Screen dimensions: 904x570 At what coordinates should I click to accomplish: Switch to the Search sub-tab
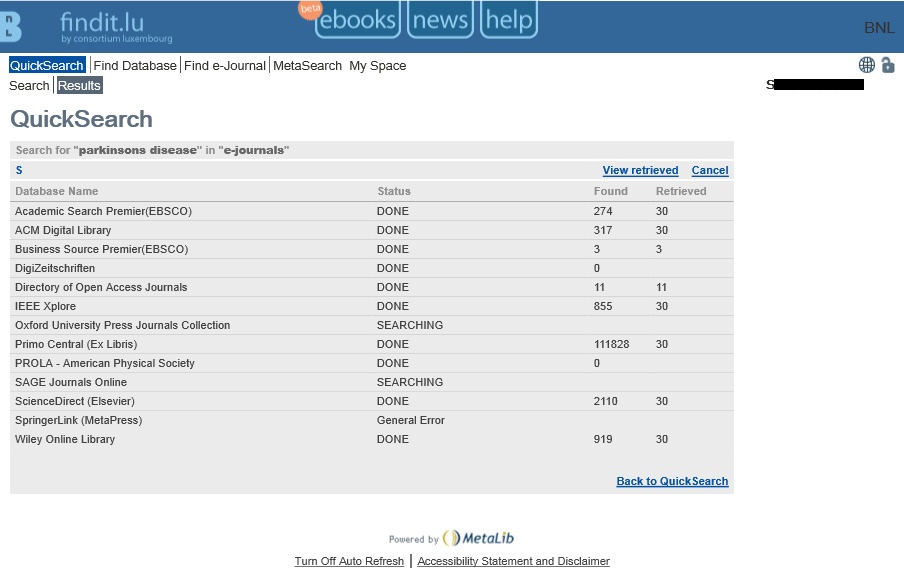pyautogui.click(x=29, y=85)
